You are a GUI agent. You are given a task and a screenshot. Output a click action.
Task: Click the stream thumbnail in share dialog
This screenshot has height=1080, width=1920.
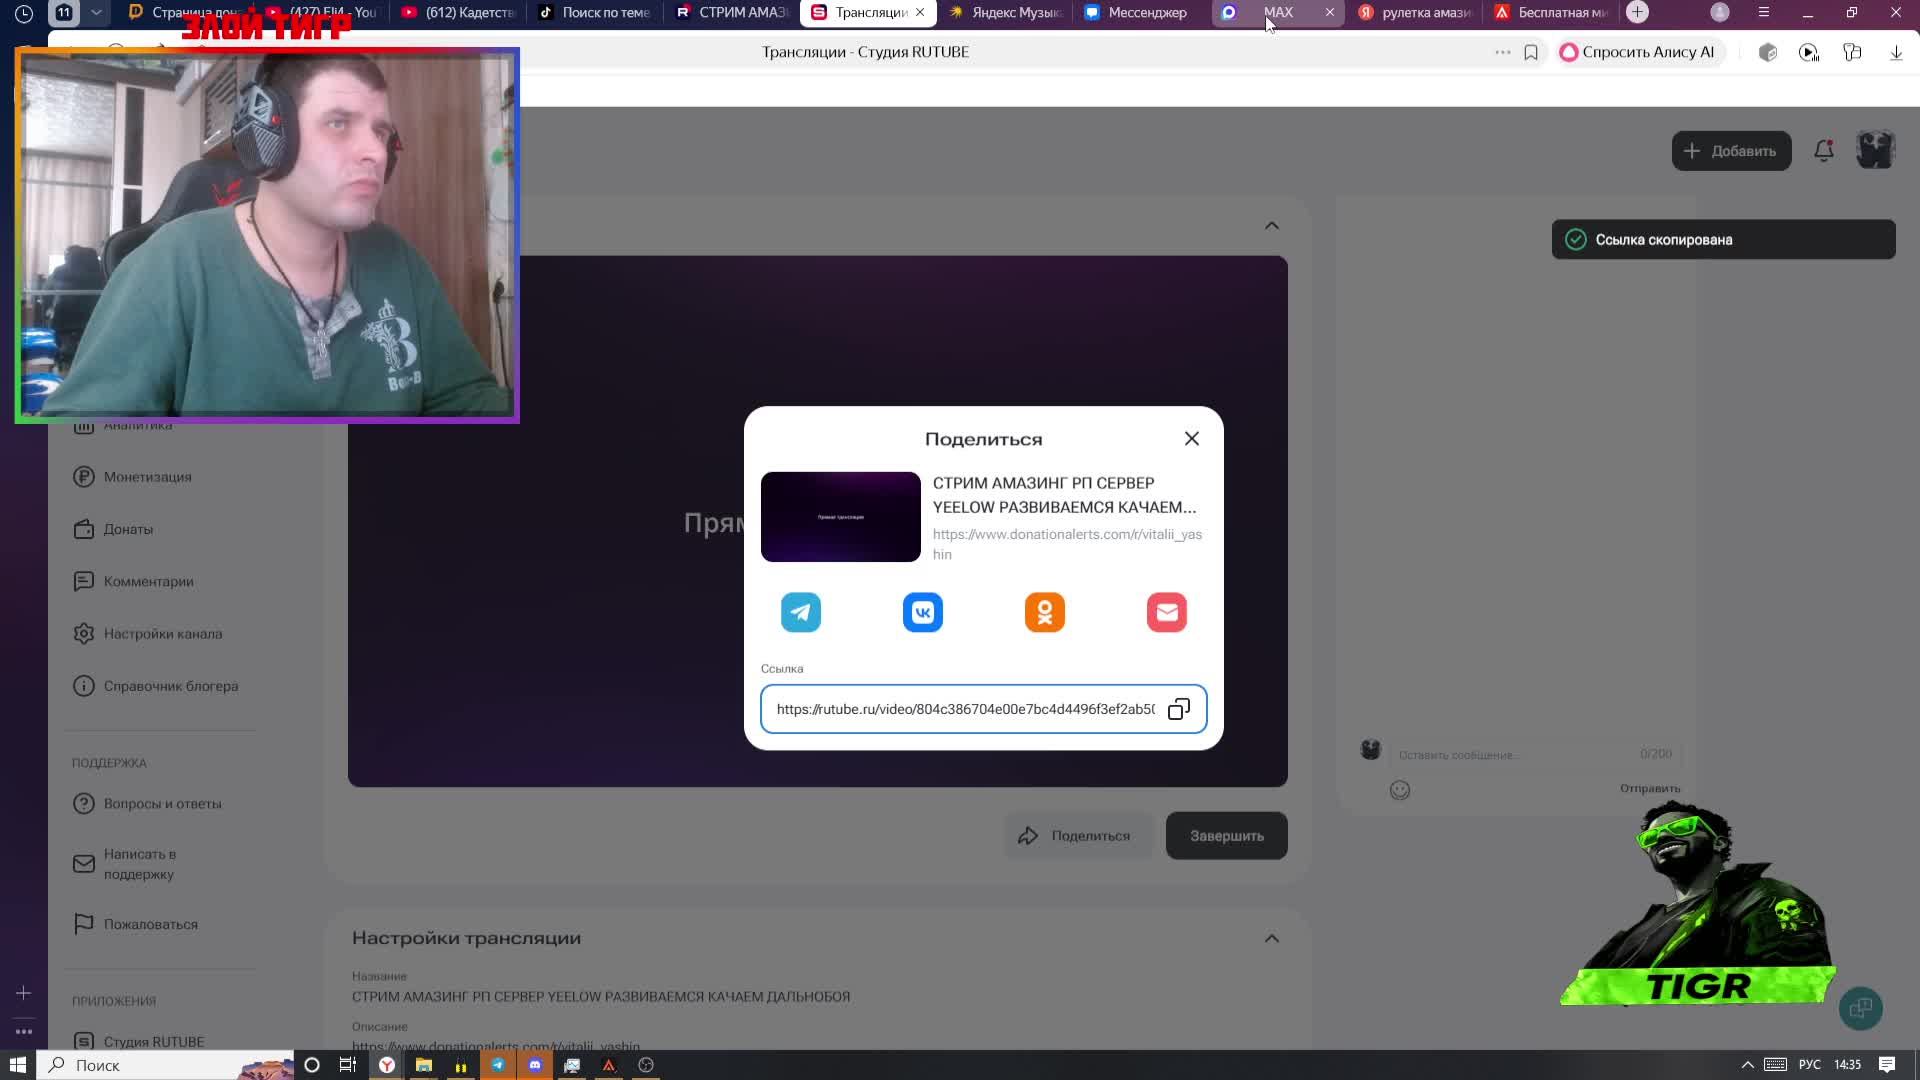(x=840, y=517)
